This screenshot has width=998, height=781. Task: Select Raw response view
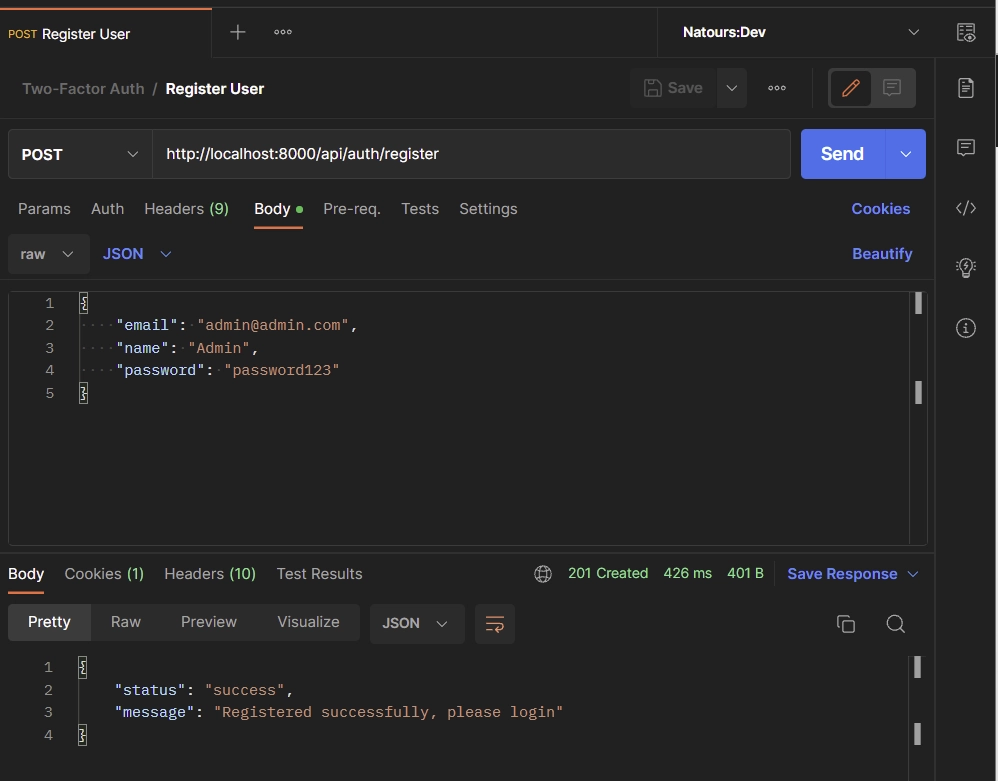125,622
